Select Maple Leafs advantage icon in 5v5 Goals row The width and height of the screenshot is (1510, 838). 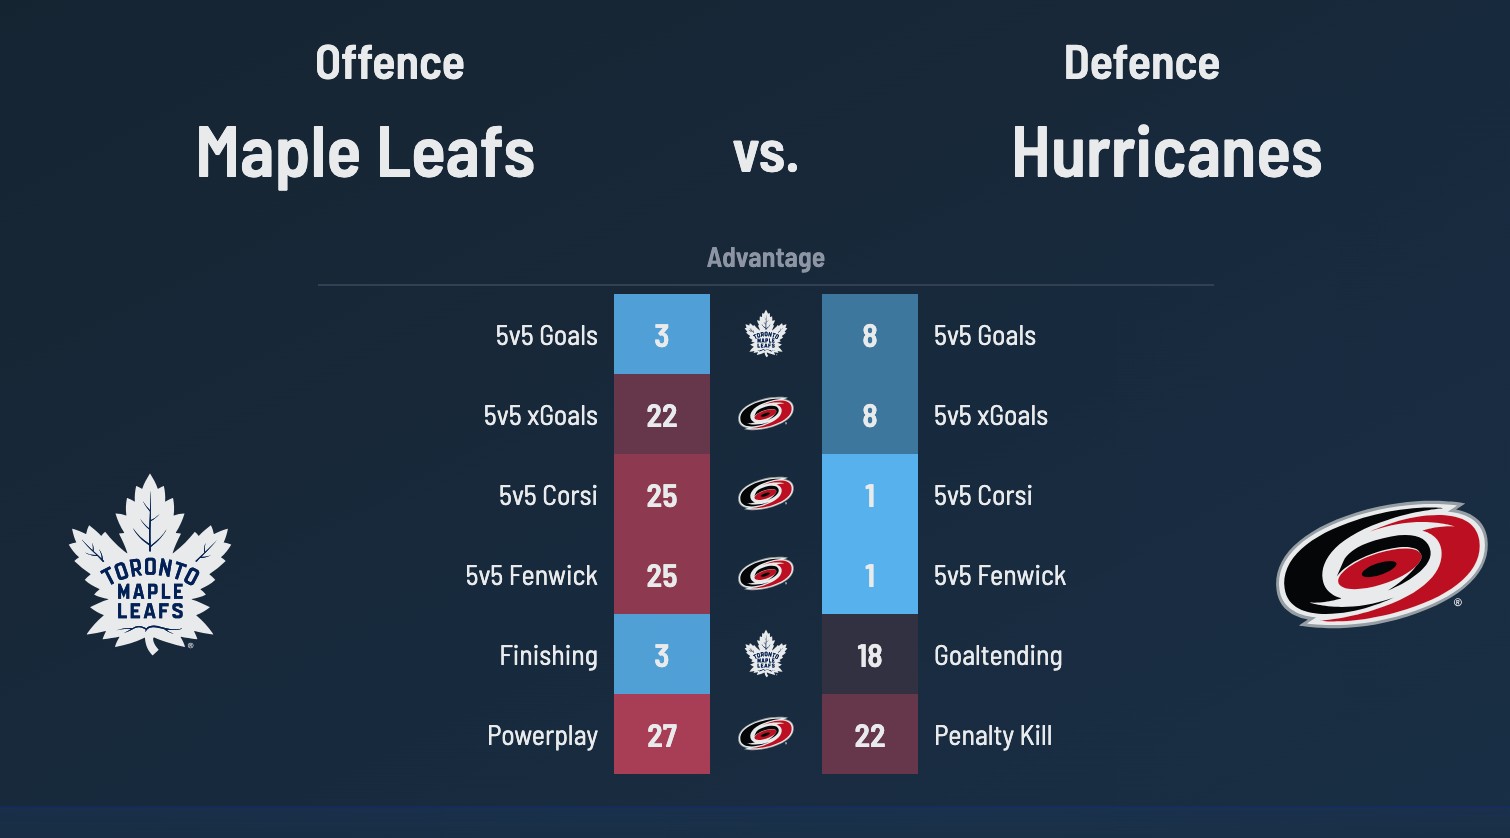tap(766, 334)
